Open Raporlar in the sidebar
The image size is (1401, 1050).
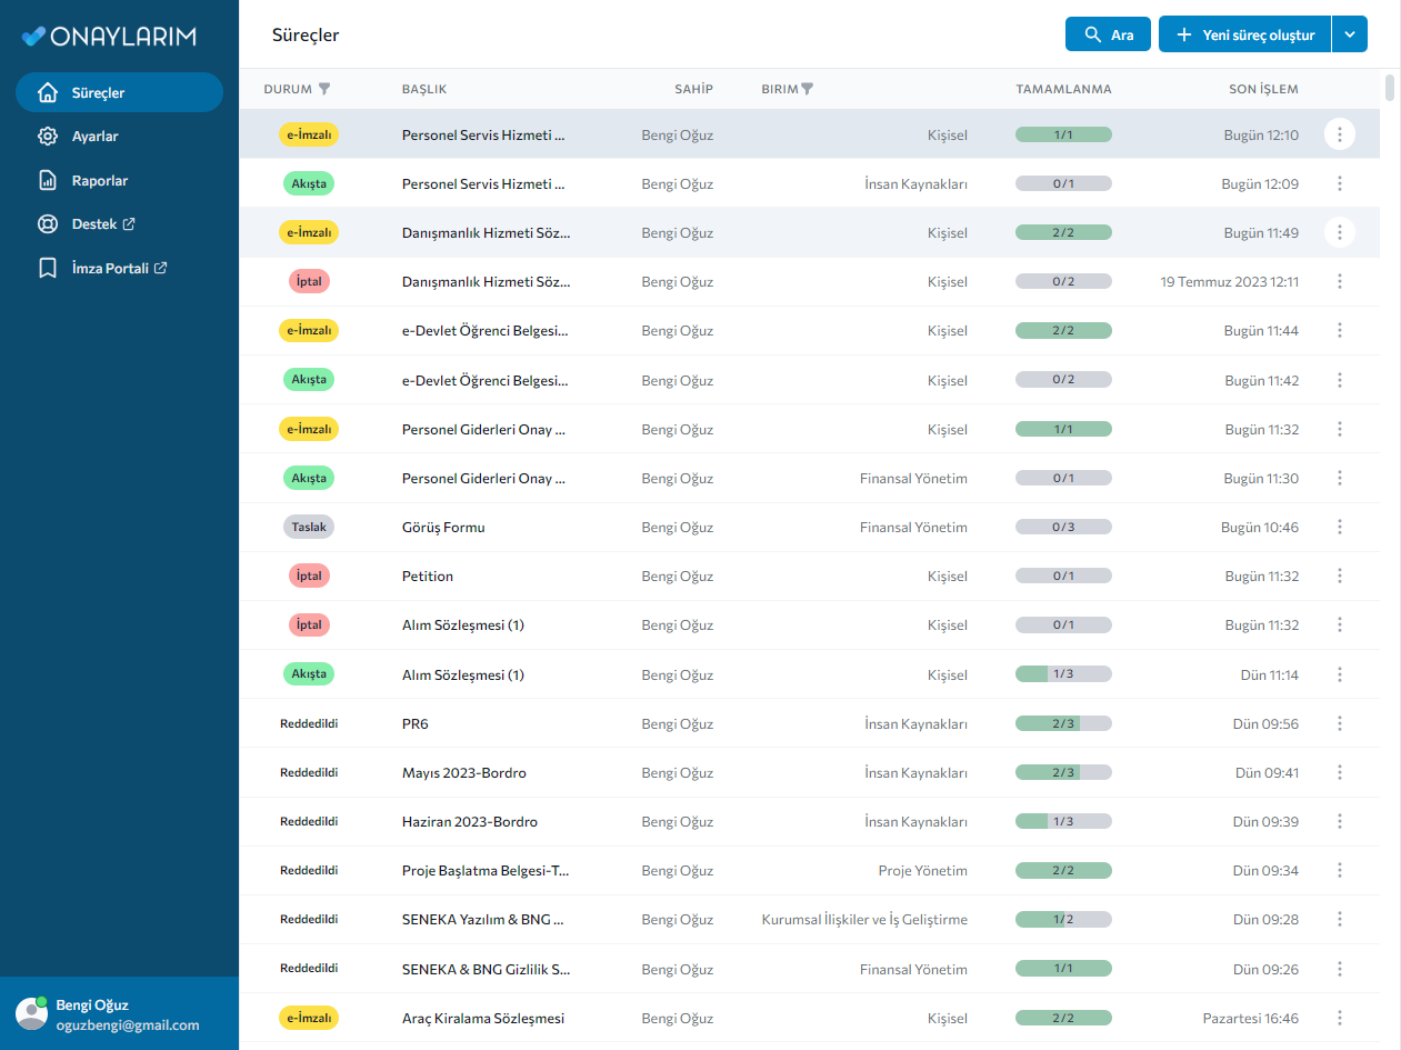100,181
